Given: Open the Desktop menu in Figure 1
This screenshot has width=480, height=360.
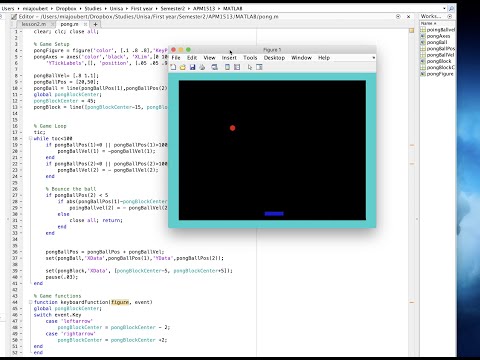Looking at the screenshot, I should point(274,58).
